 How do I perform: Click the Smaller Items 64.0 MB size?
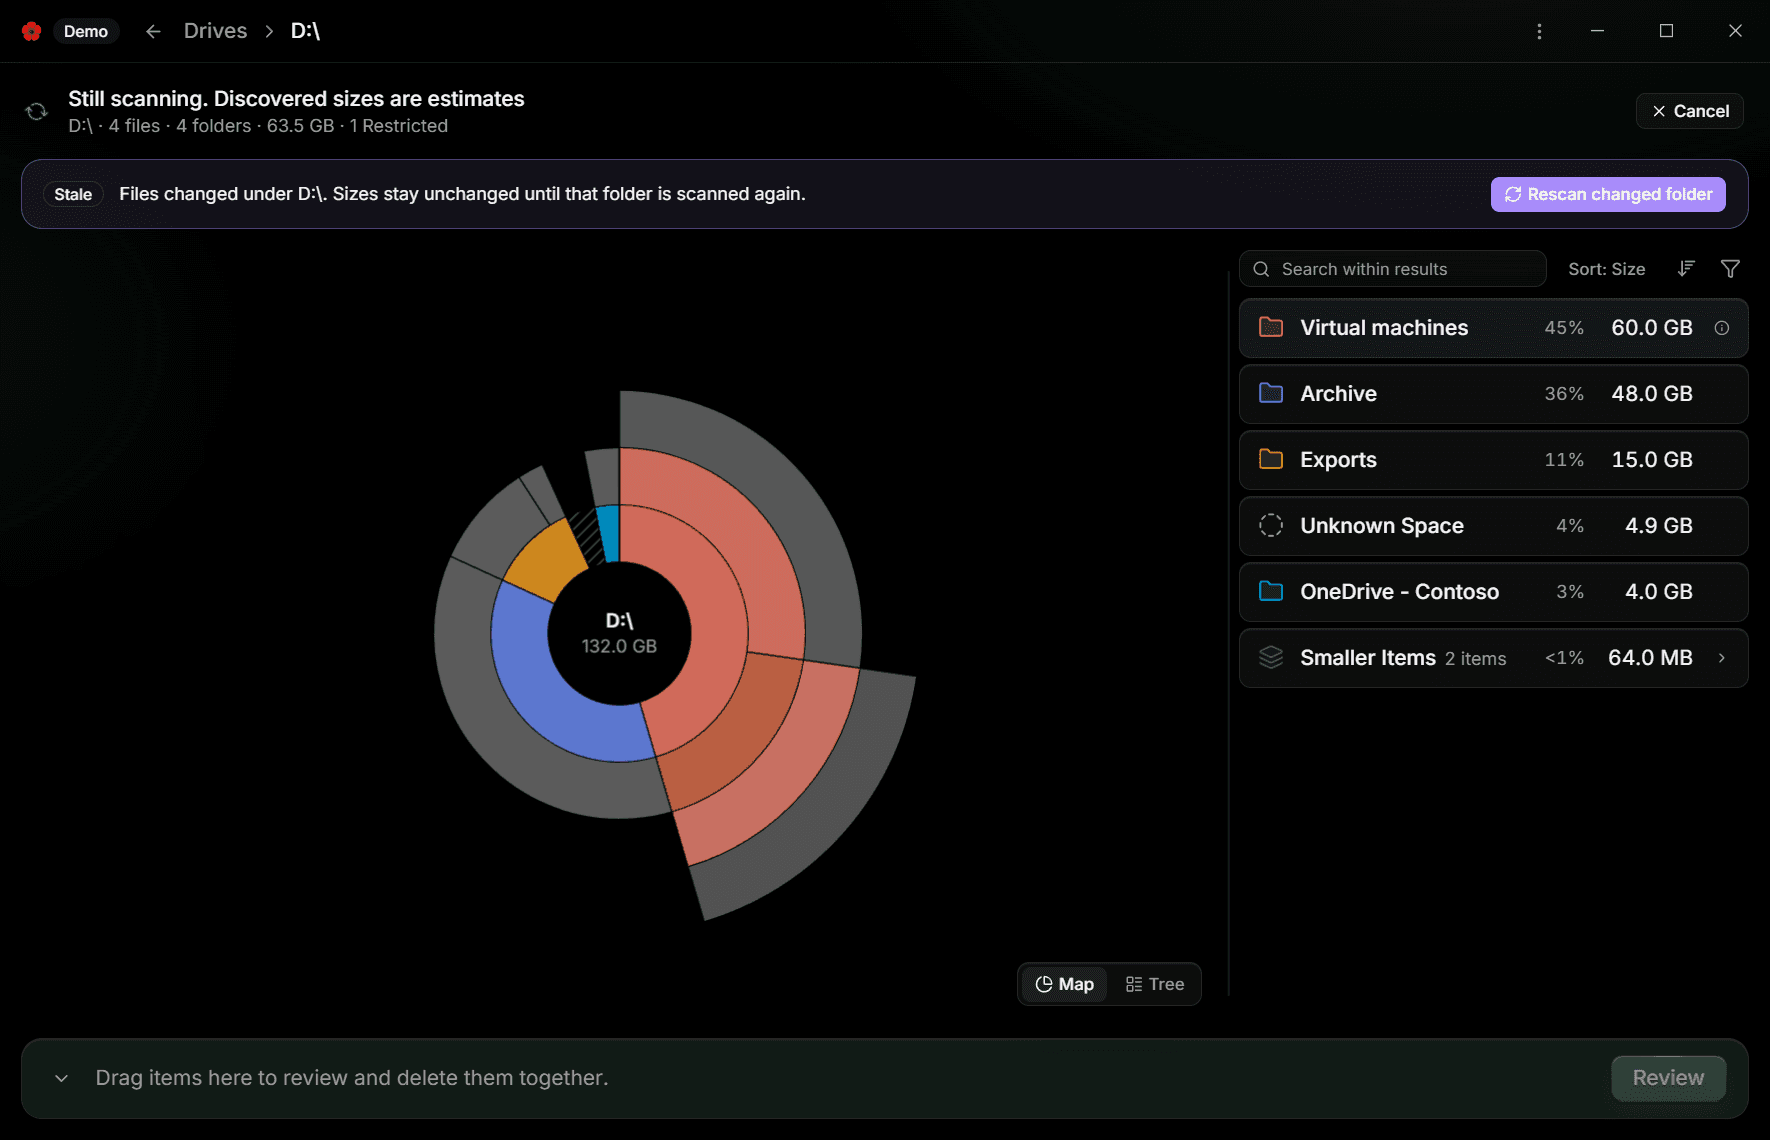coord(1650,658)
